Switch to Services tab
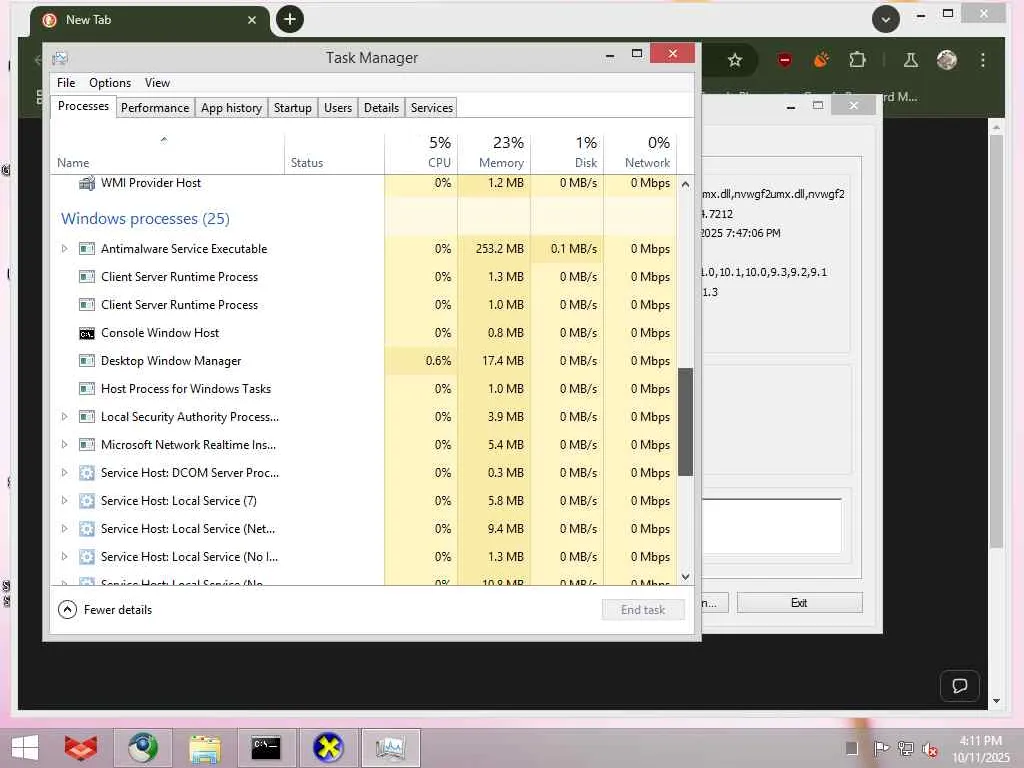The image size is (1024, 768). pyautogui.click(x=432, y=108)
